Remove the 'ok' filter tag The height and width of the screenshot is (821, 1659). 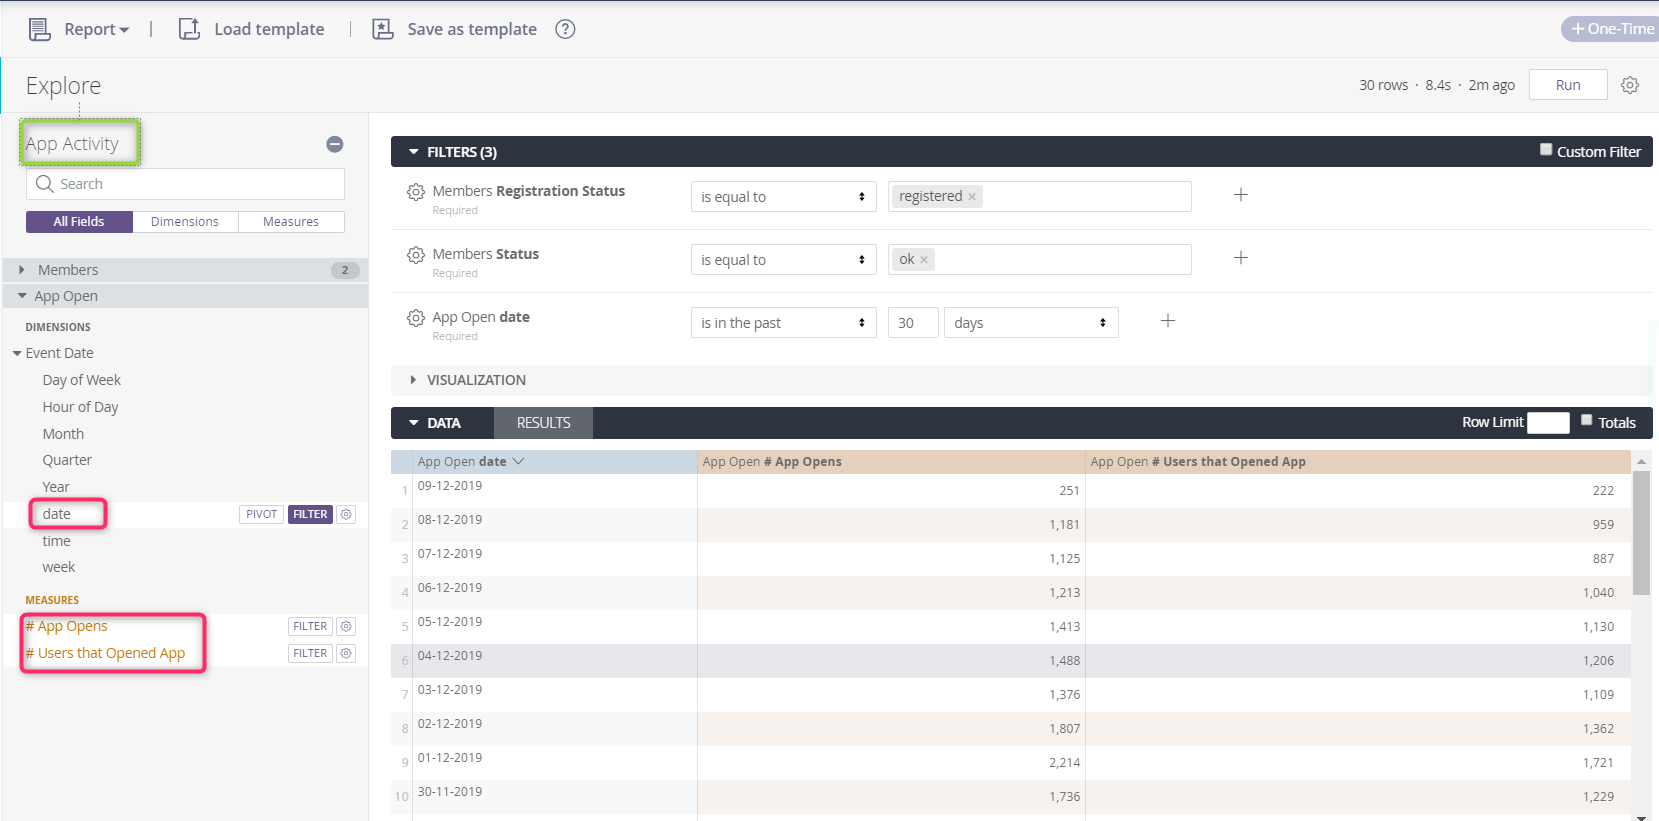click(x=924, y=260)
